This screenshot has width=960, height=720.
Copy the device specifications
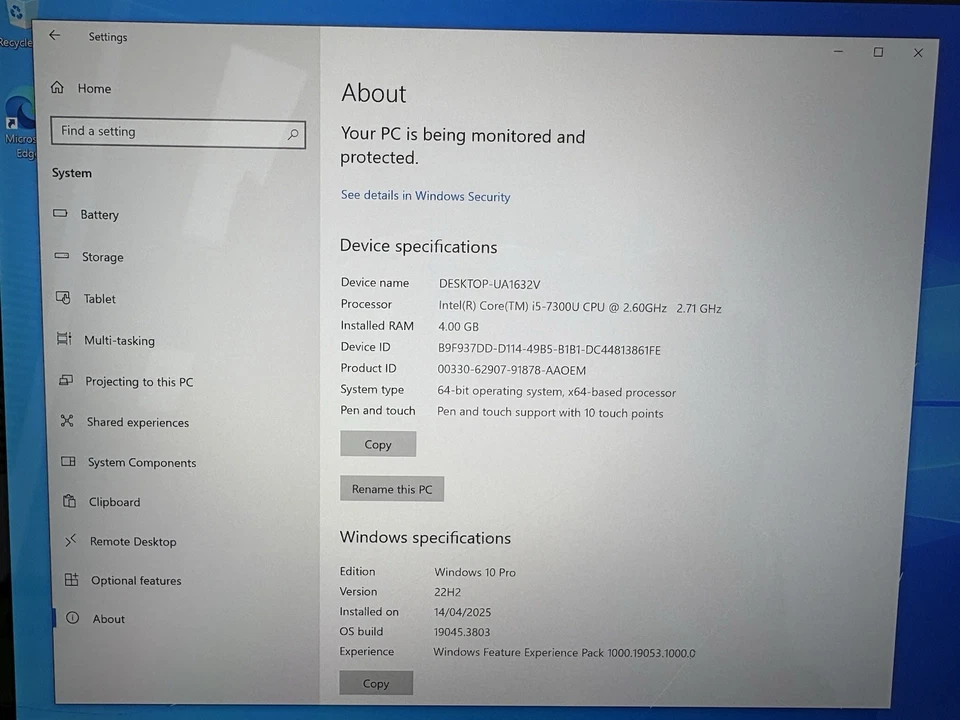(378, 444)
